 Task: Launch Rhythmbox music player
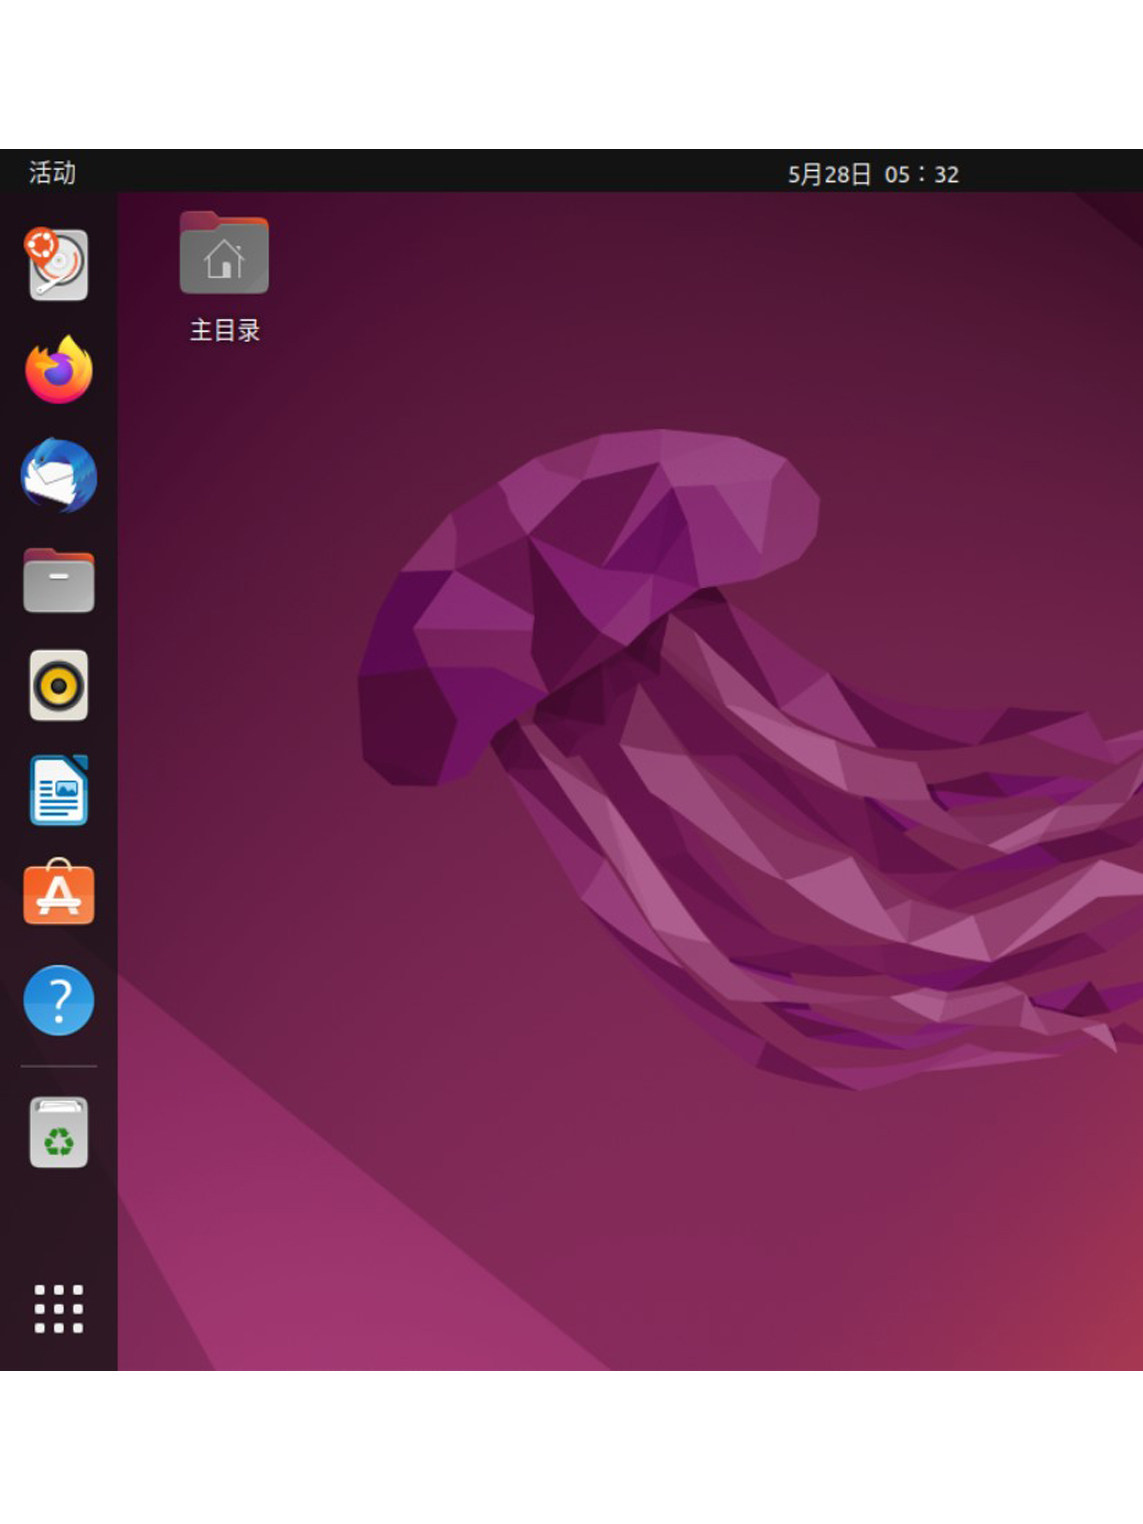pyautogui.click(x=58, y=685)
